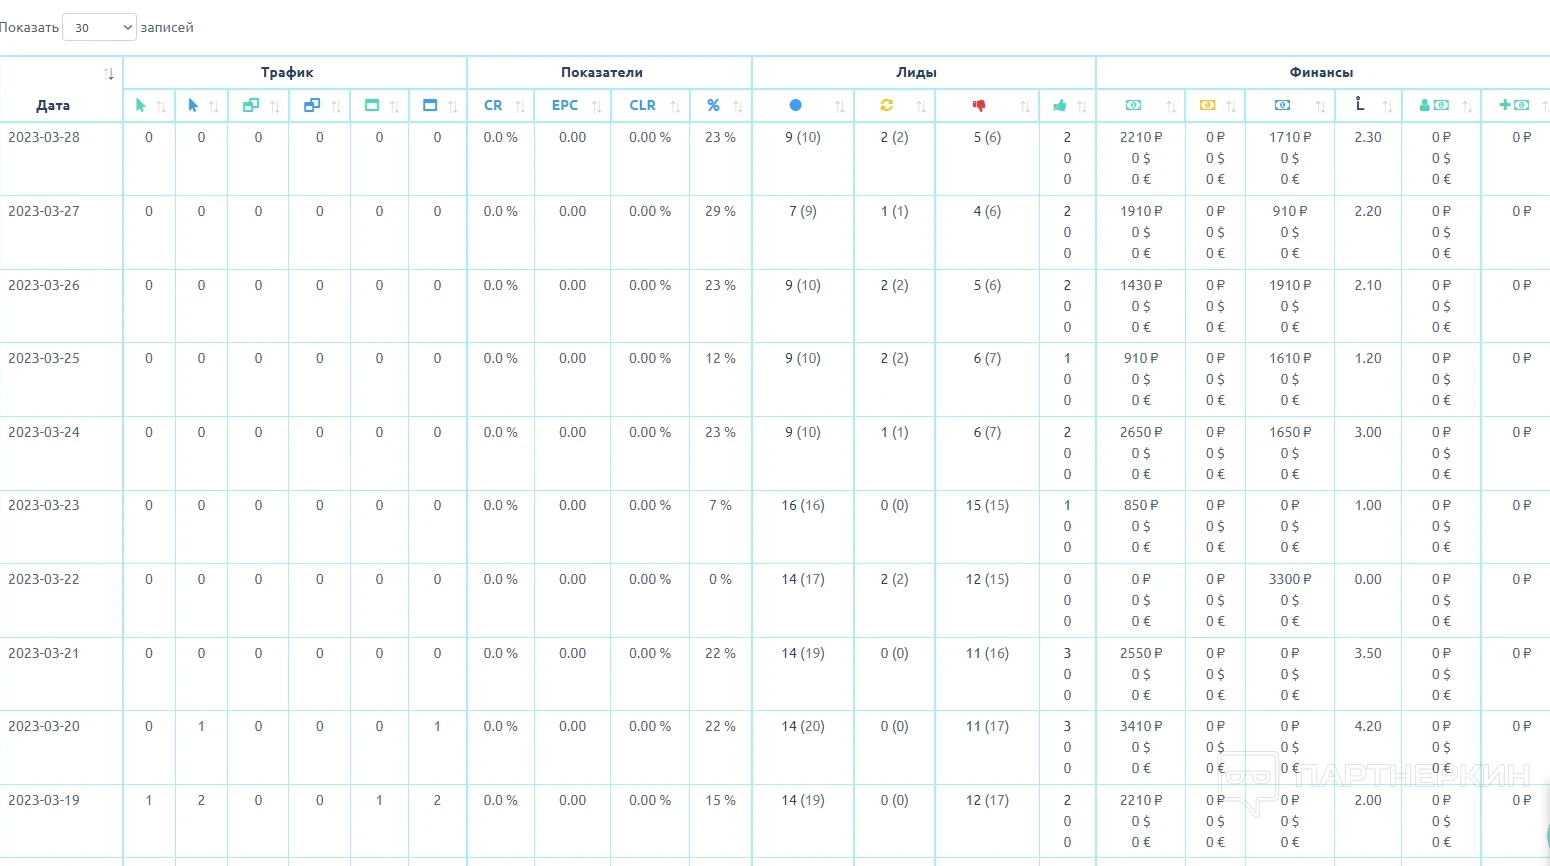Screen dimensions: 1550x866
Task: Toggle sort arrows next to EPC
Action: 597,106
